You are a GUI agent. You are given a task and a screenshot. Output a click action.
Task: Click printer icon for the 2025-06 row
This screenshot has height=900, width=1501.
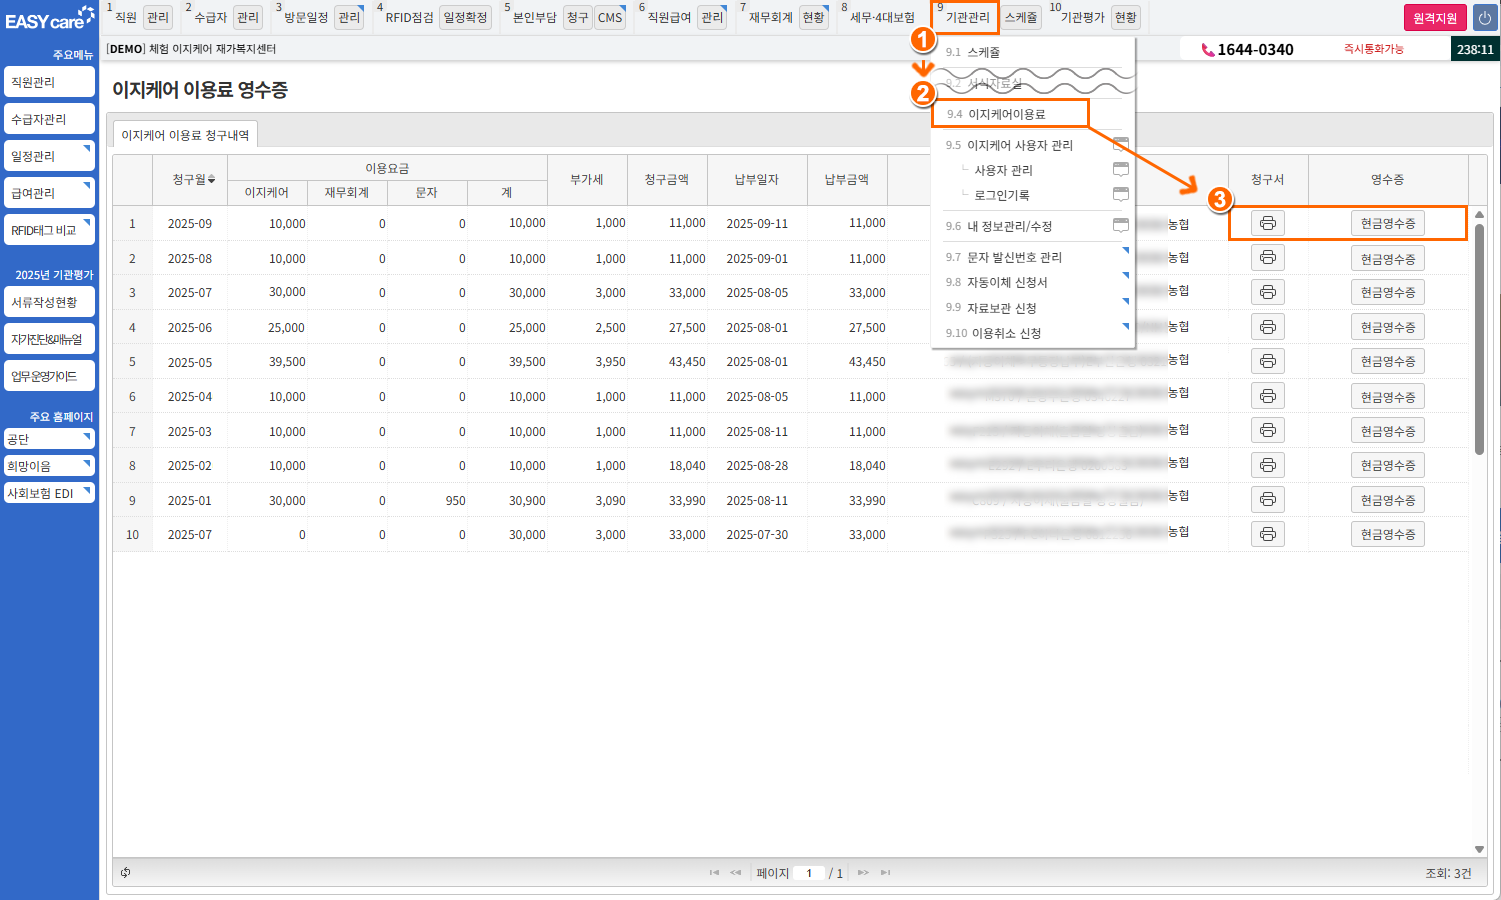1267,327
